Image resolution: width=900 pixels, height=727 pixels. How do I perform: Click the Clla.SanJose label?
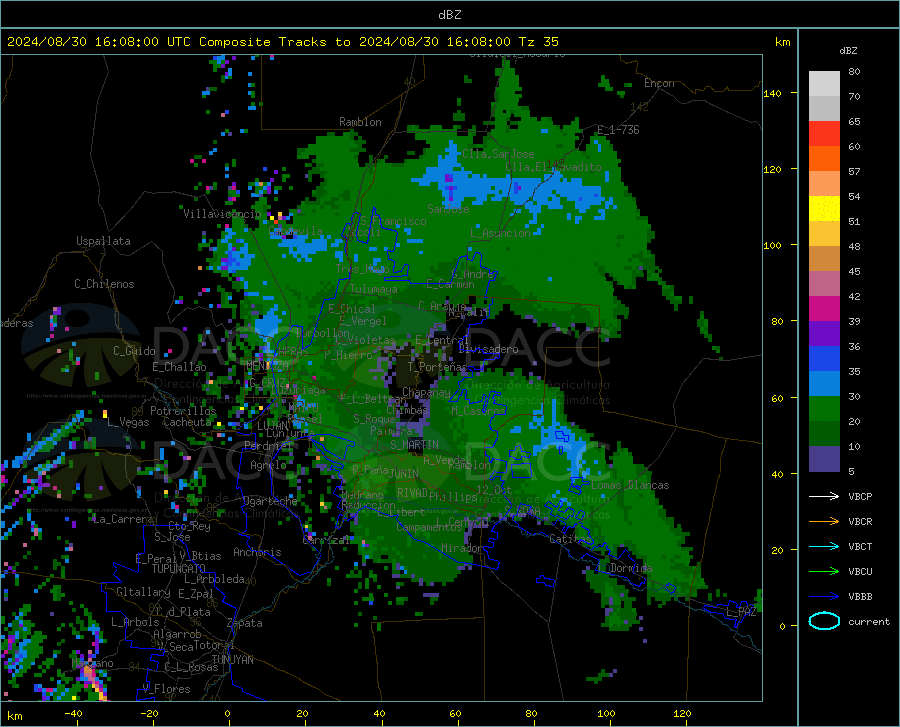[x=498, y=154]
